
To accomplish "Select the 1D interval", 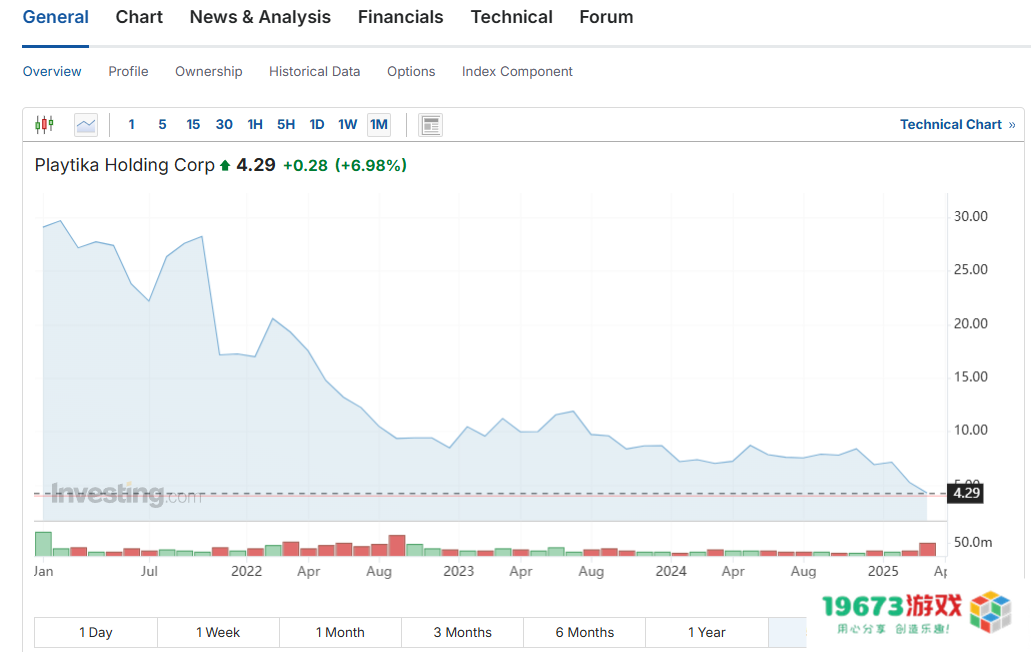I will [317, 124].
